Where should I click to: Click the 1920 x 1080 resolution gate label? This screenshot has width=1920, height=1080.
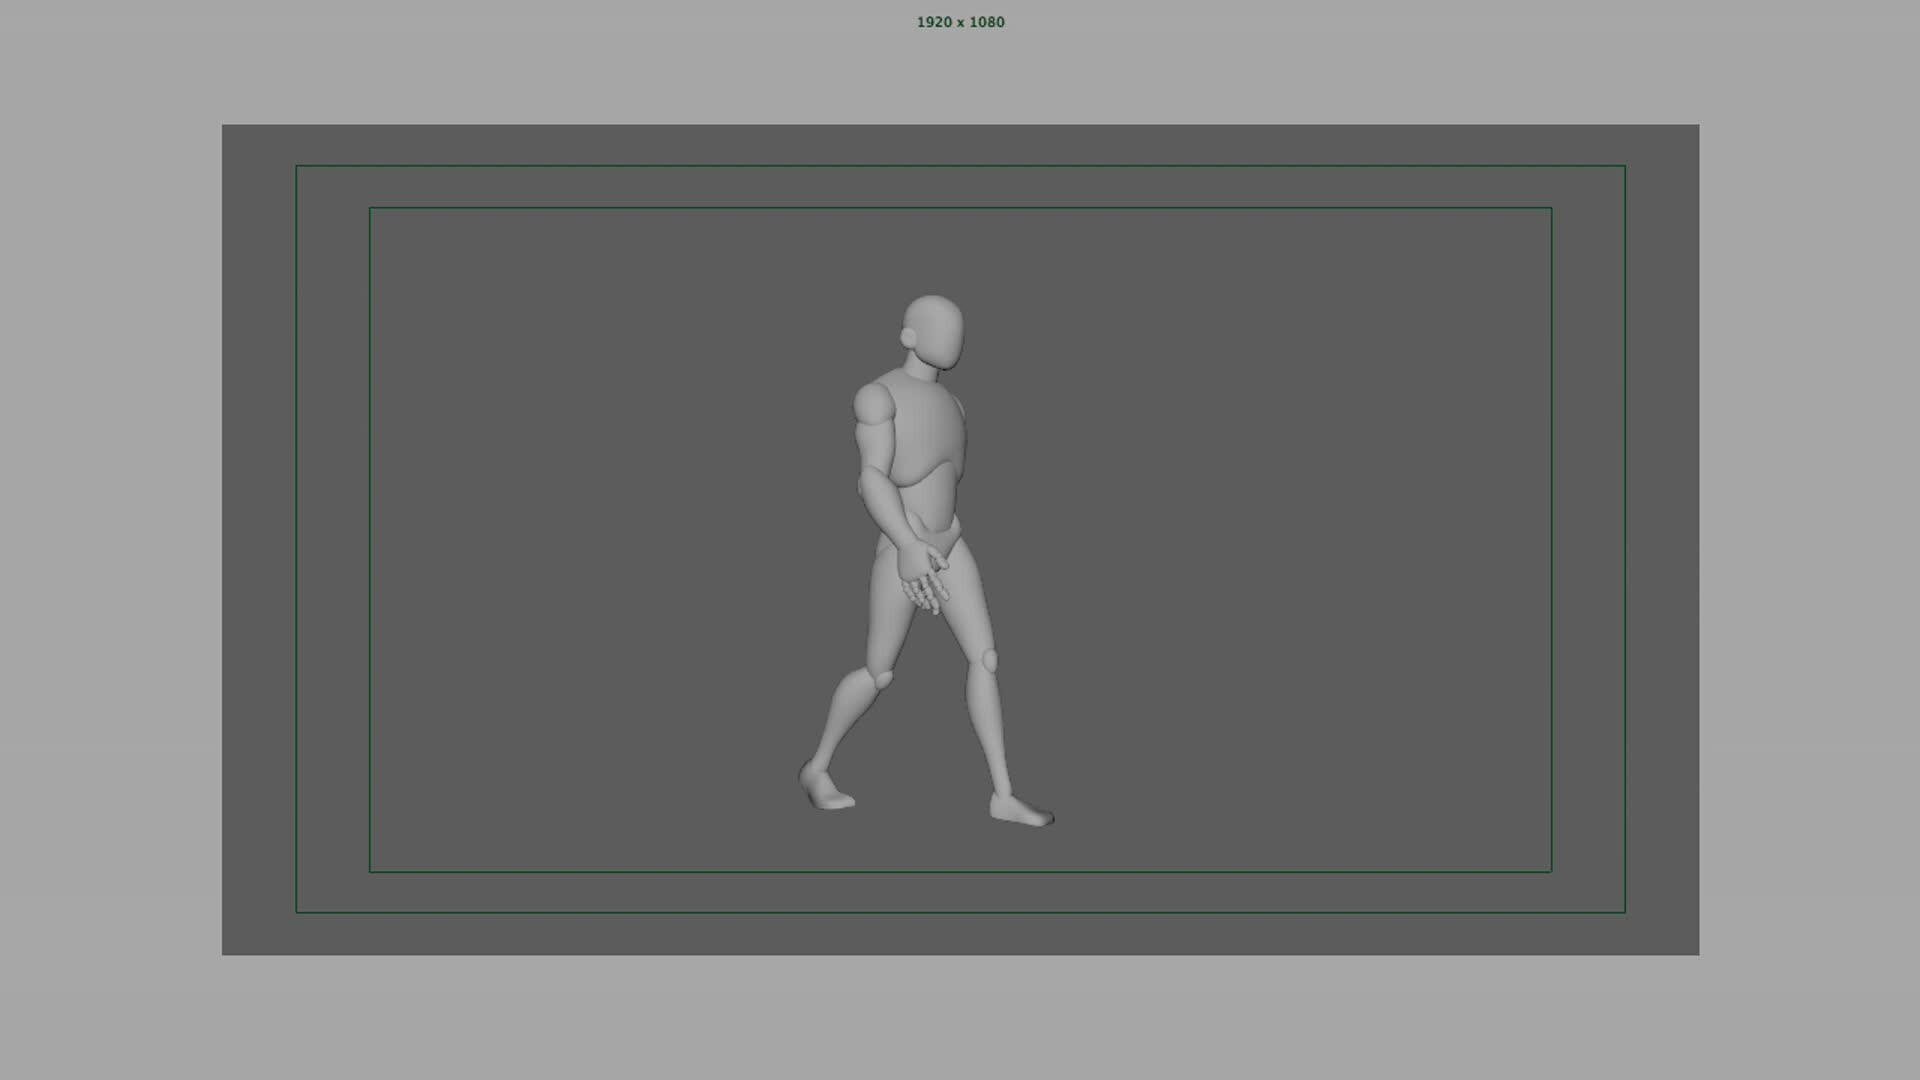[x=960, y=22]
